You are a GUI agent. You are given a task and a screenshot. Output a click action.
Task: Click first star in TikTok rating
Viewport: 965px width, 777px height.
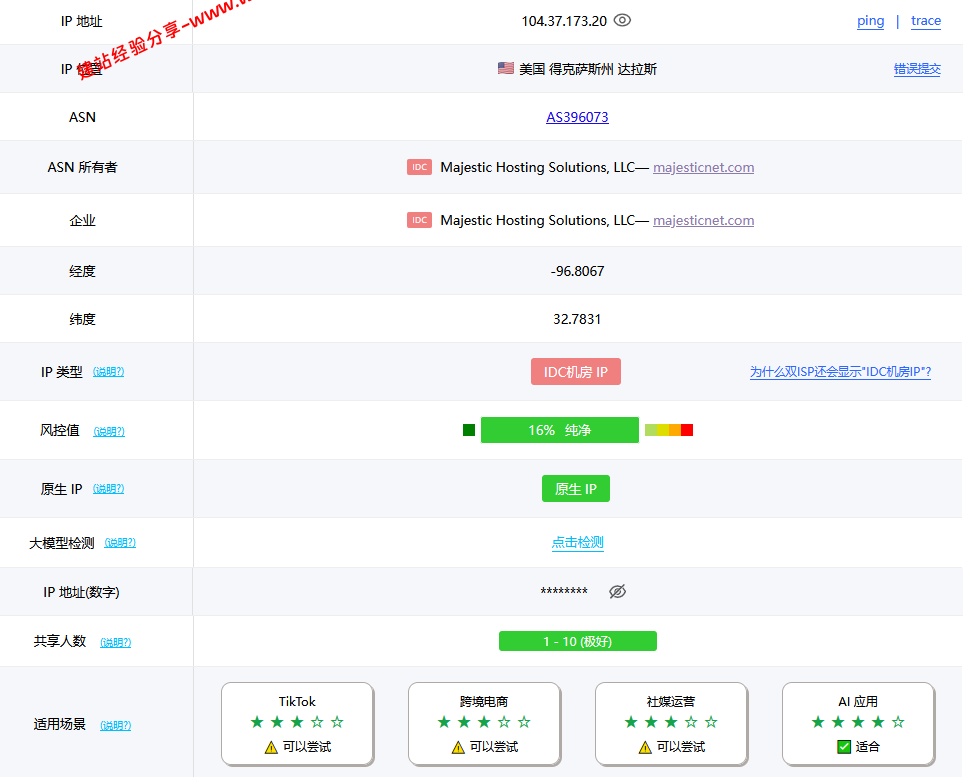pyautogui.click(x=257, y=722)
